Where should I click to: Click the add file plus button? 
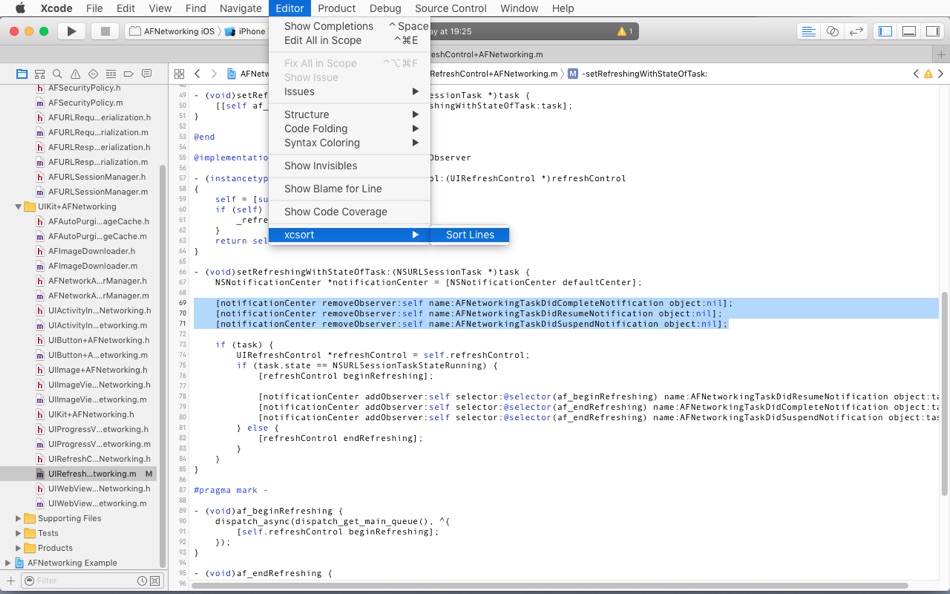10,581
